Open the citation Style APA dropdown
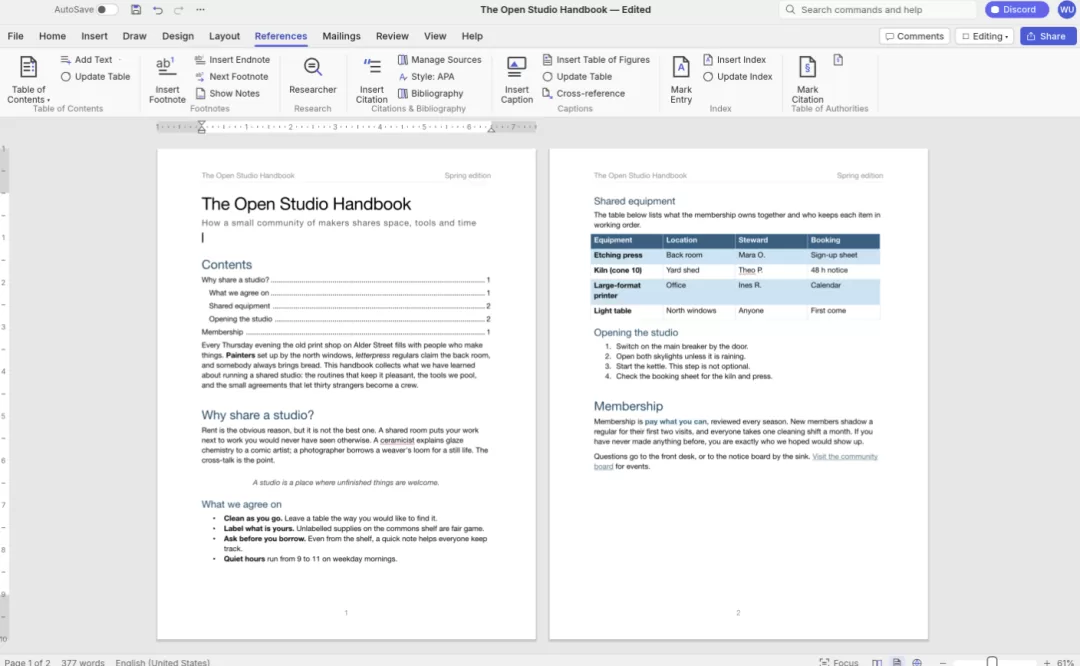Viewport: 1080px width, 666px height. (x=426, y=76)
